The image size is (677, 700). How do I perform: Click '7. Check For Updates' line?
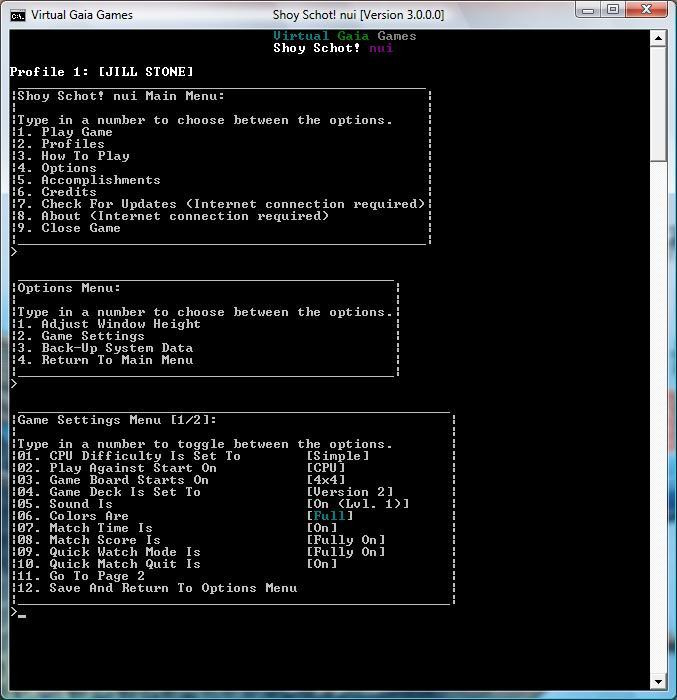click(x=221, y=204)
